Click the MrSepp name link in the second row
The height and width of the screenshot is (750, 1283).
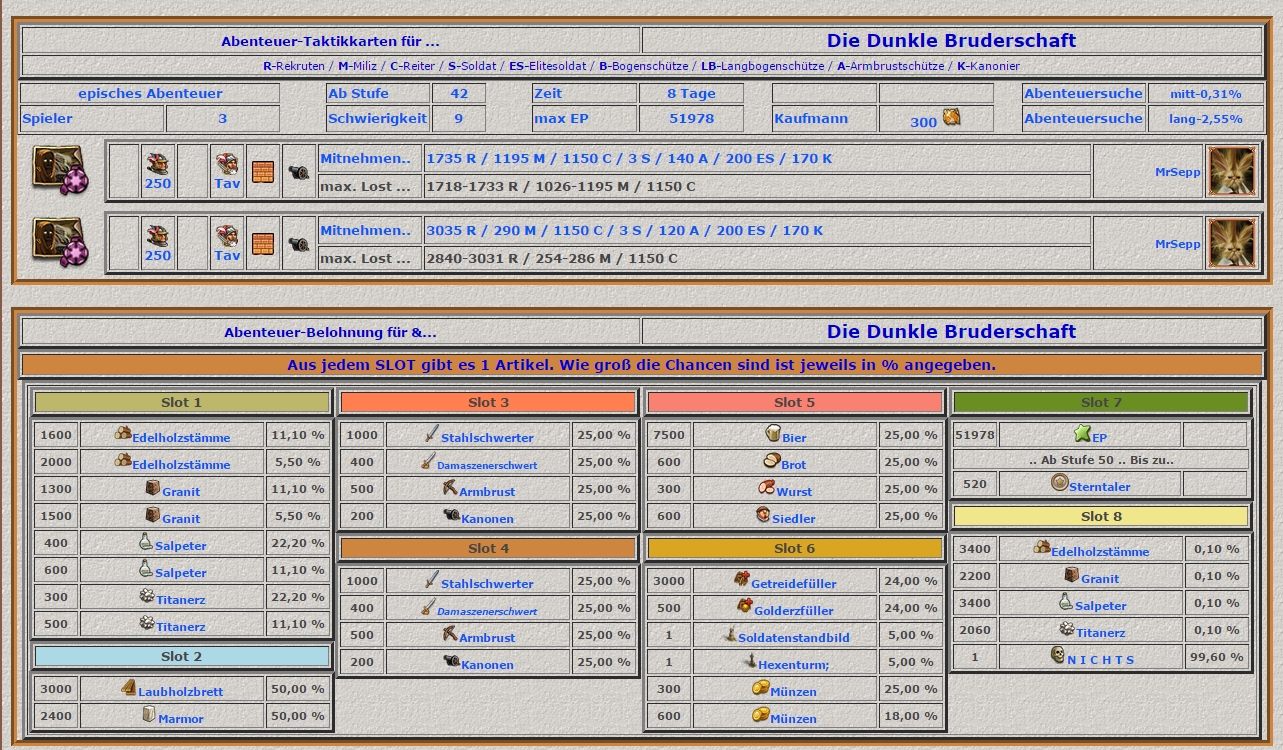coord(1177,244)
